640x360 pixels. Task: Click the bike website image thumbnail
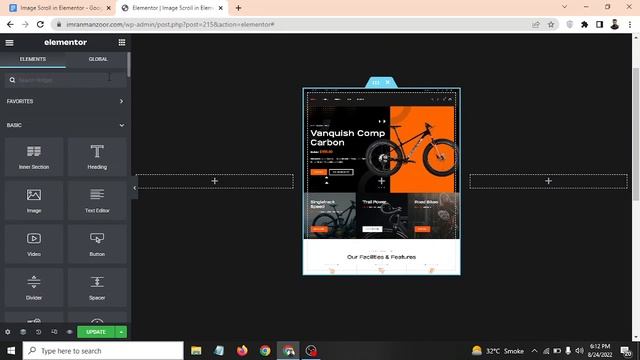(381, 181)
